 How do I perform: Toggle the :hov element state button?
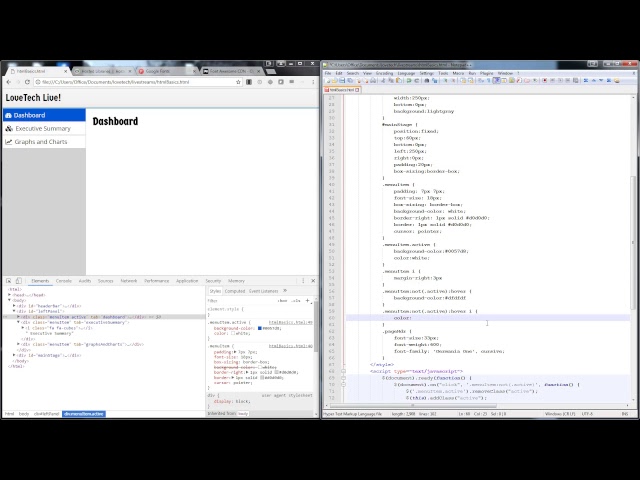(282, 300)
